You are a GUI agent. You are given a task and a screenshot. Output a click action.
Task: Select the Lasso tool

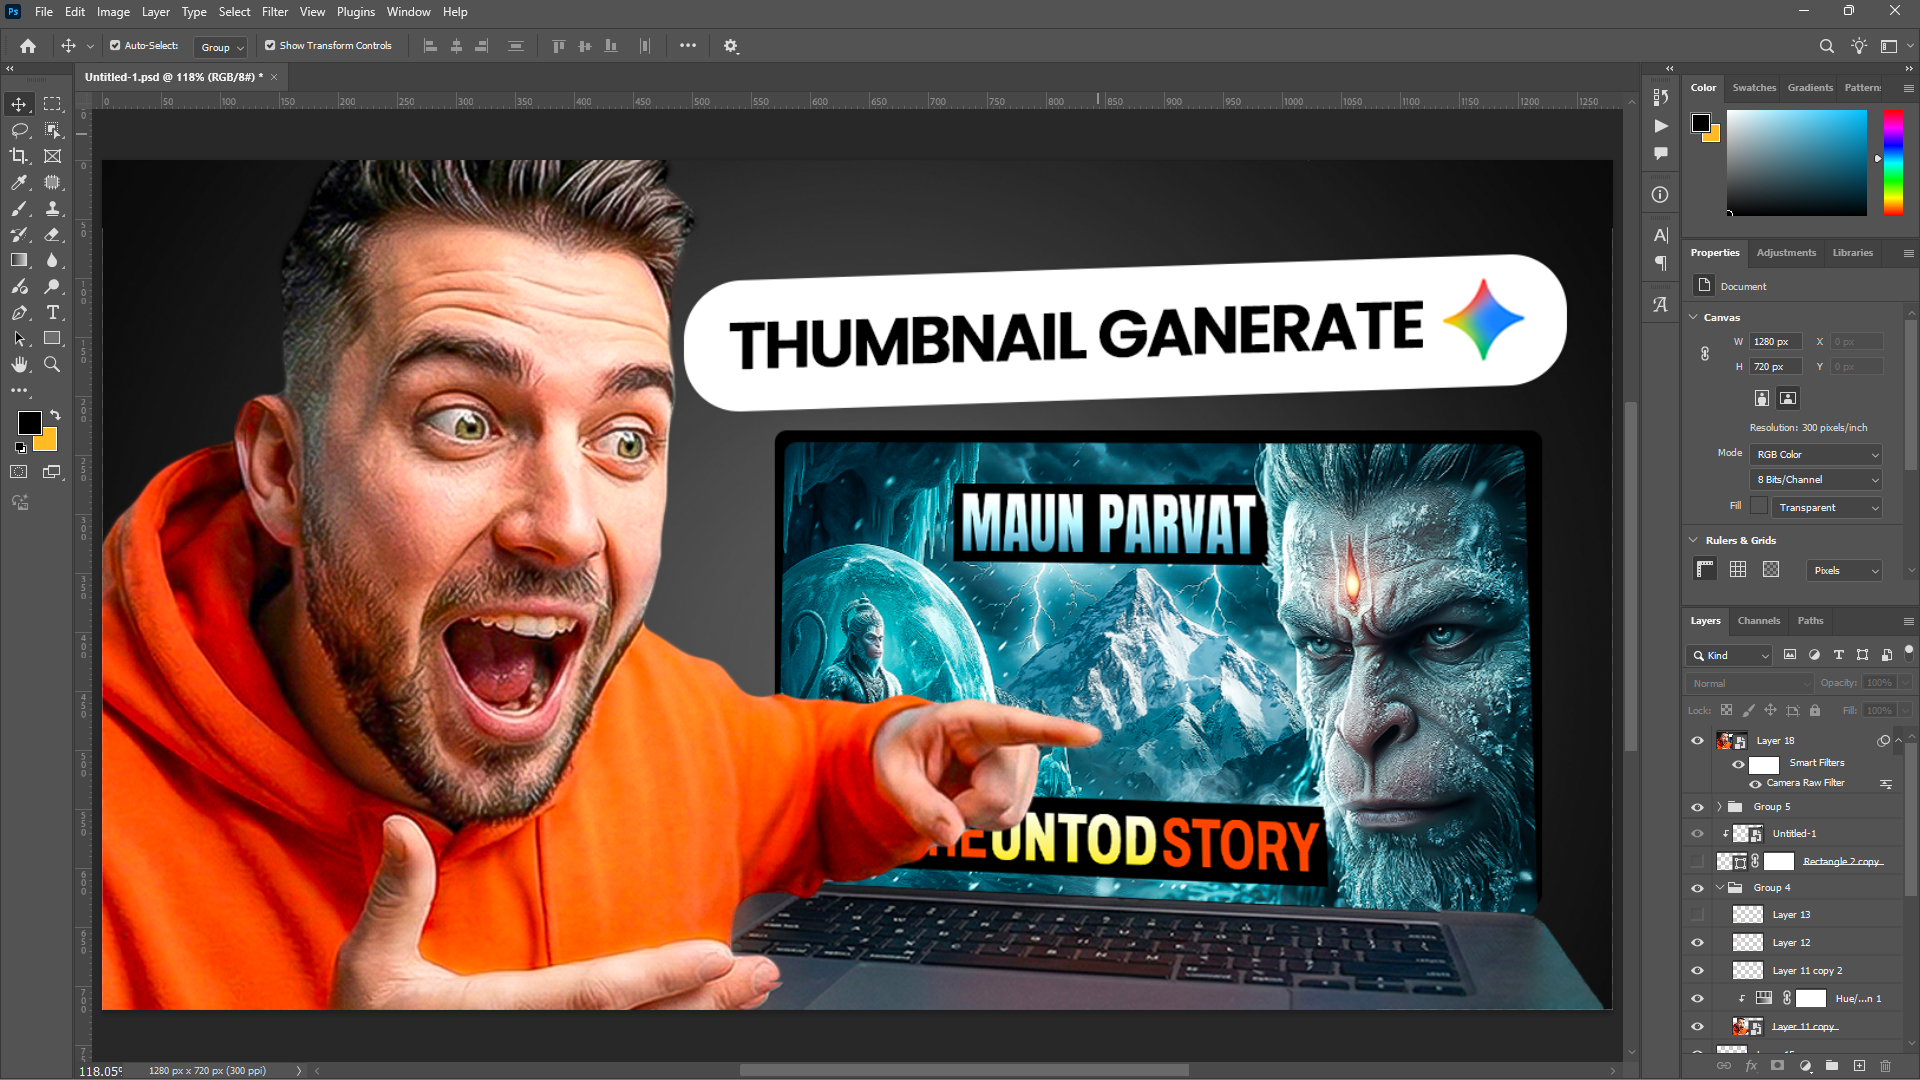point(19,130)
